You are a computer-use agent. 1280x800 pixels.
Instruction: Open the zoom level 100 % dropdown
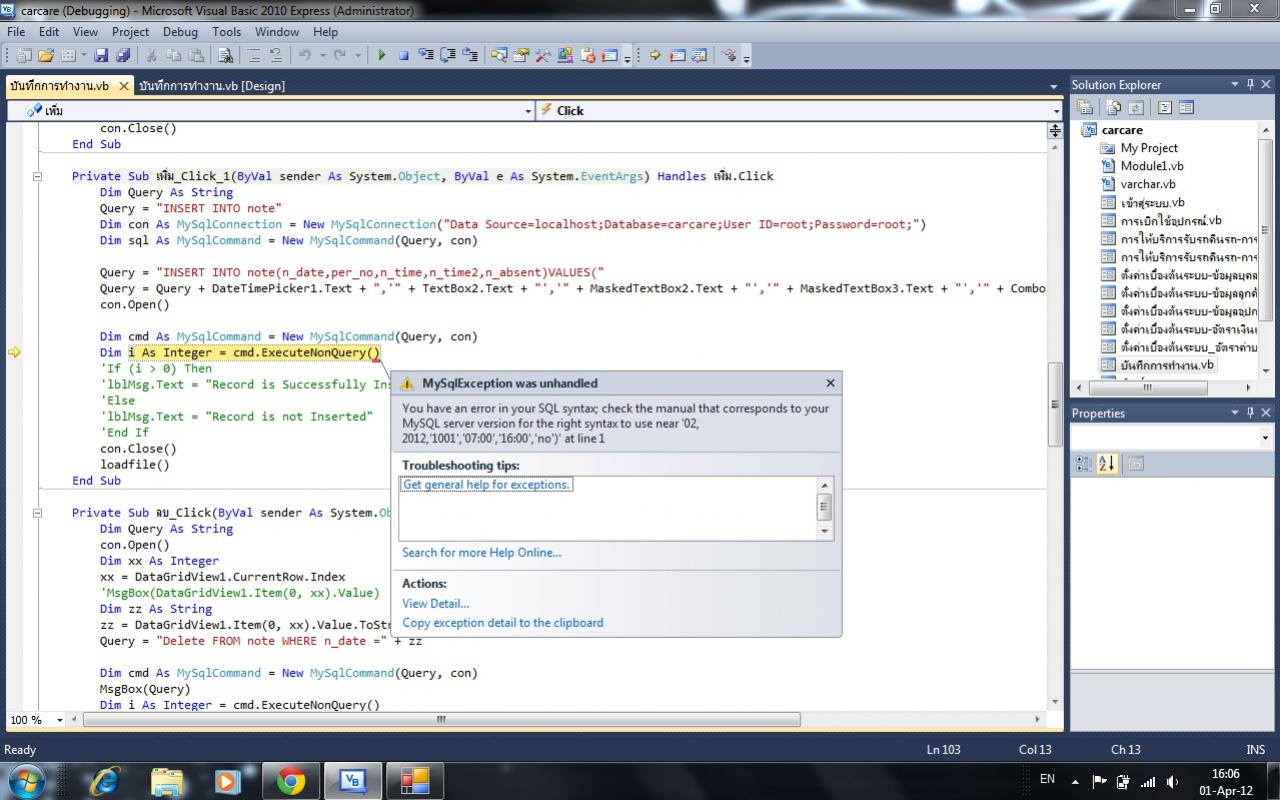(x=60, y=720)
